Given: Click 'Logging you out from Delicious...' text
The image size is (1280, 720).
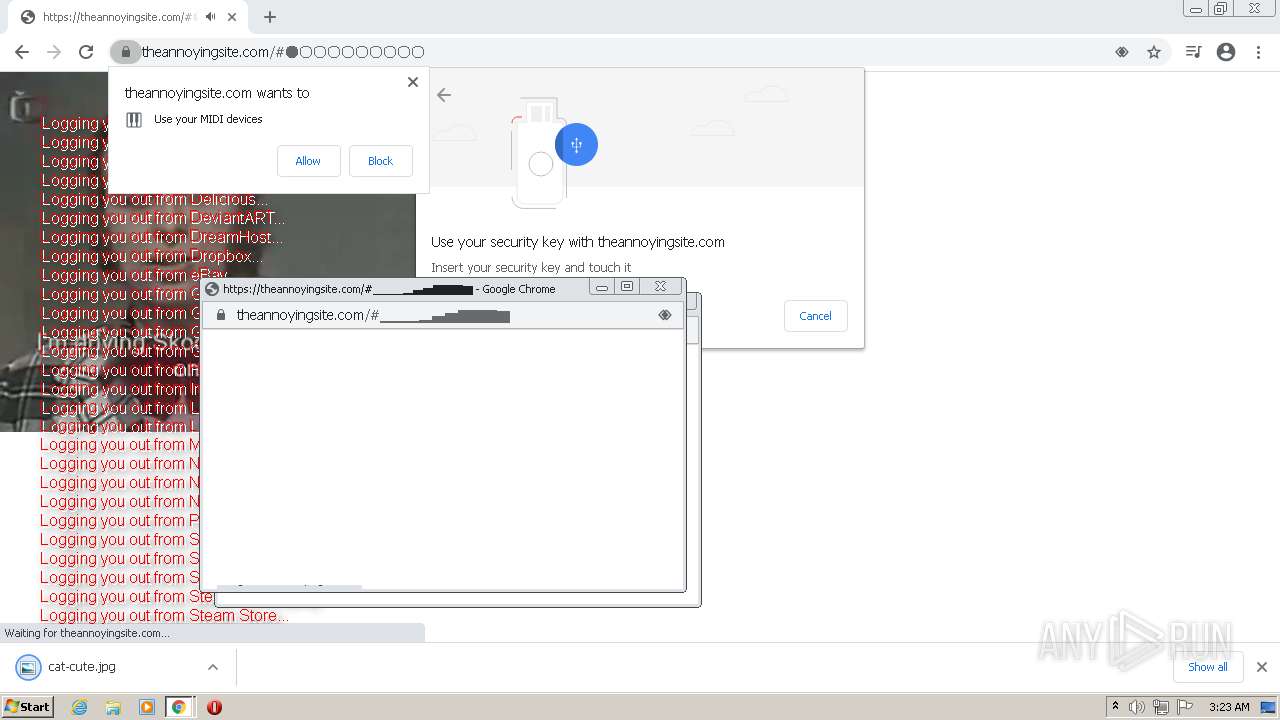Looking at the screenshot, I should pos(155,200).
